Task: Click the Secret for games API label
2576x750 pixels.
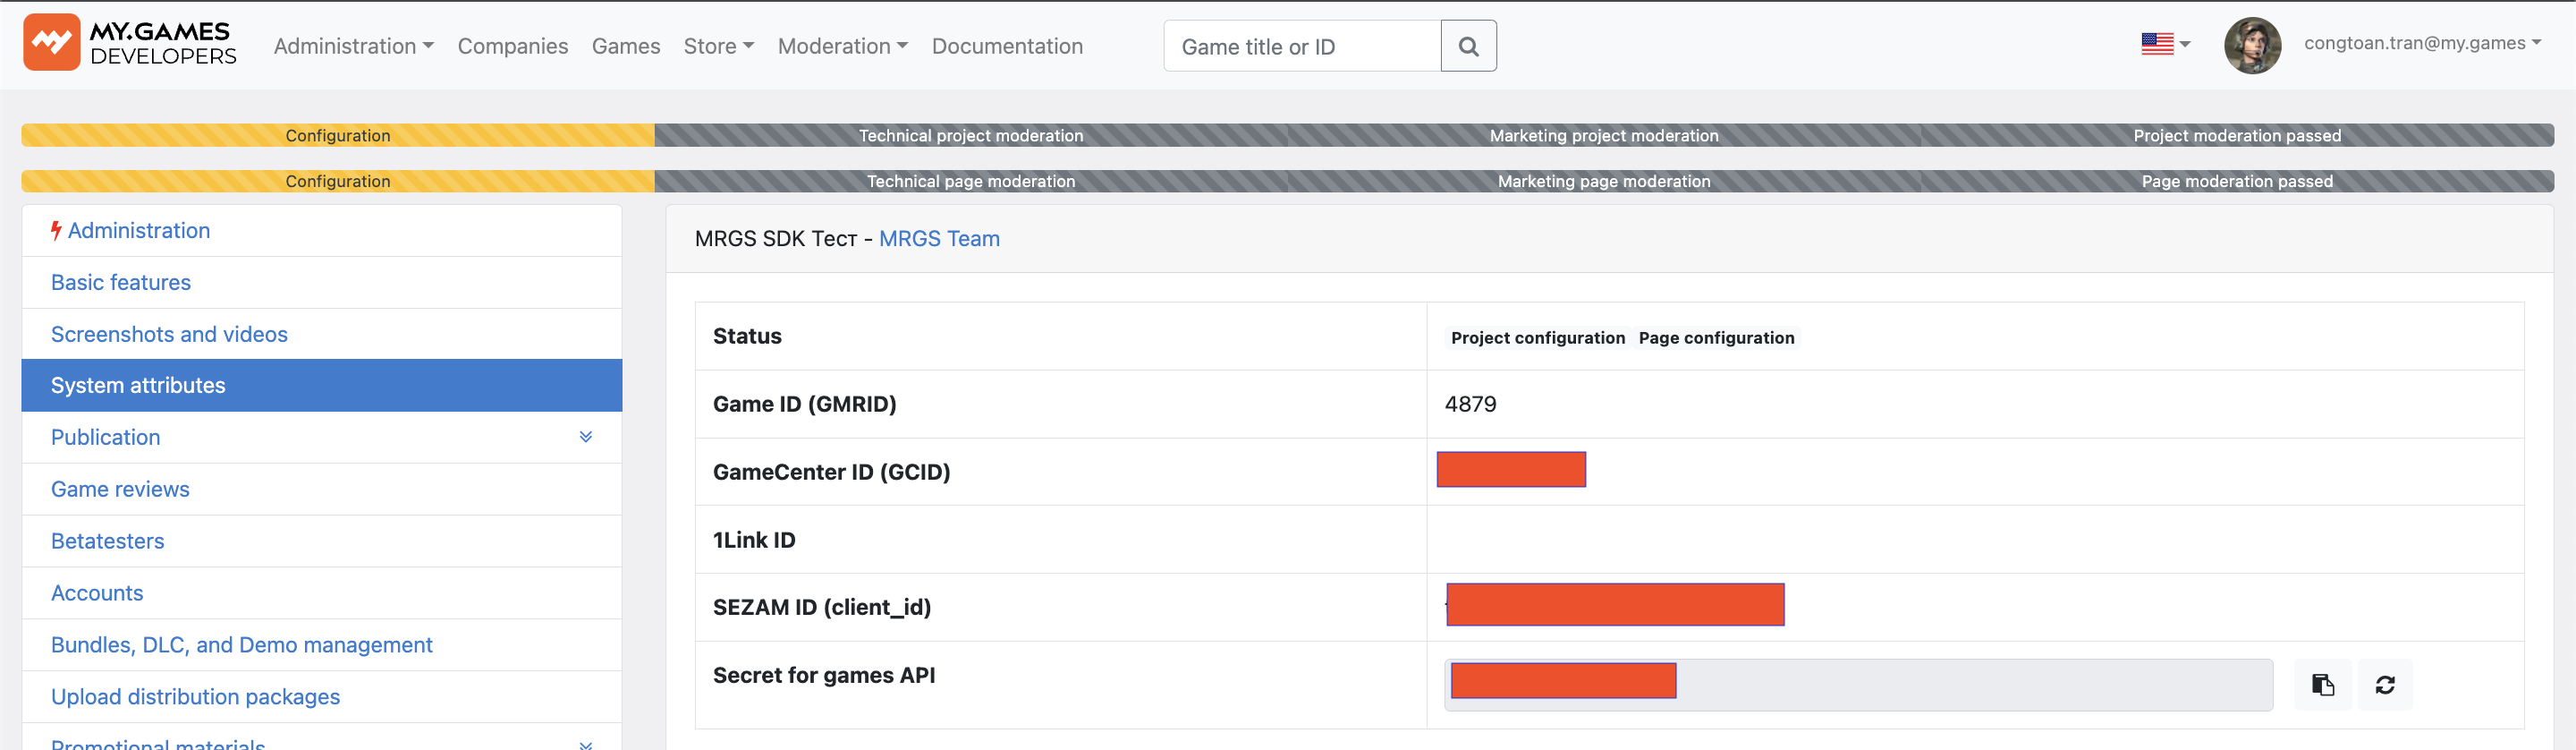Action: [x=824, y=675]
